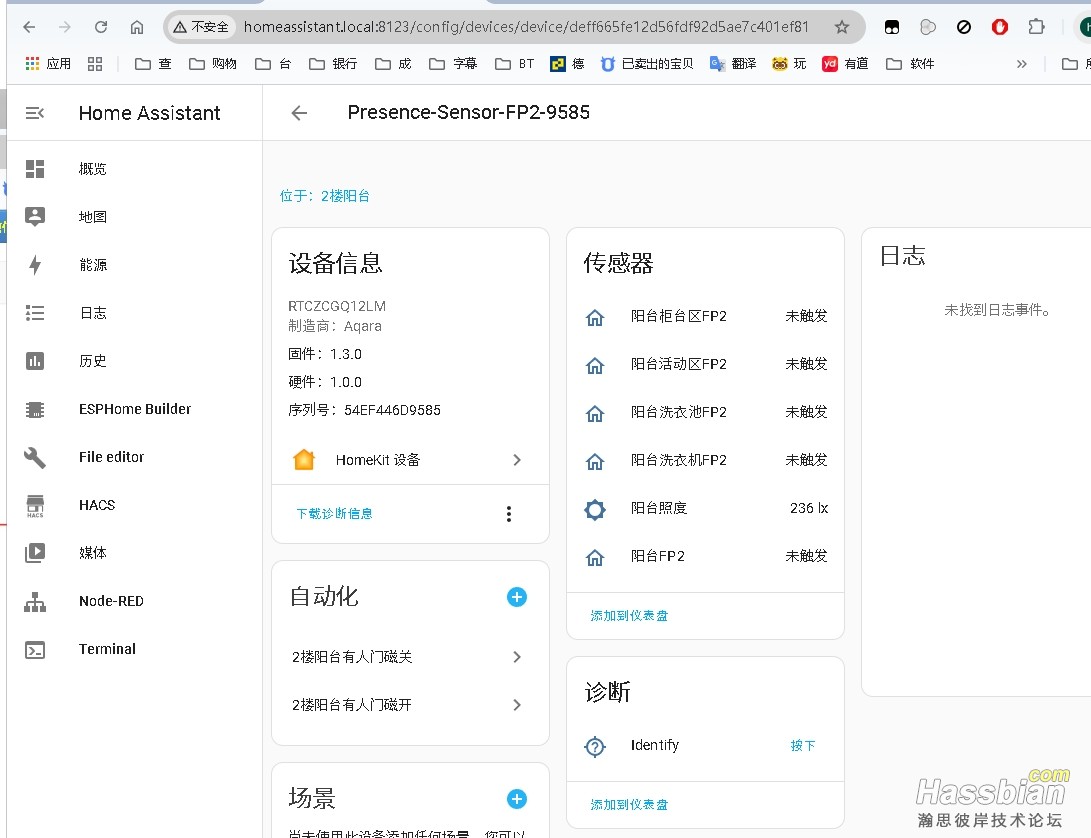Select the 阳台洗衣机FP2 sensor row label
Screen dimensions: 1091x838
coord(678,460)
